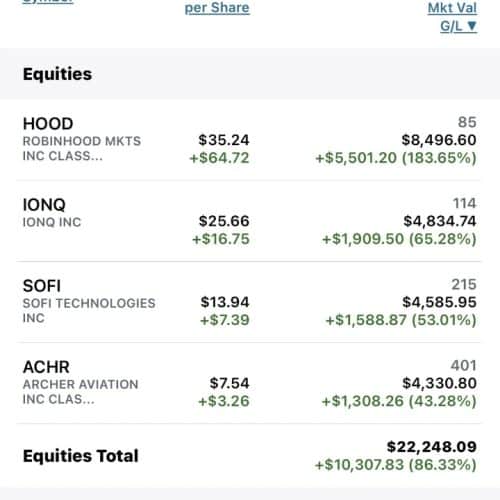Open the ACHR position row
Screen dimensions: 500x500
[250, 383]
